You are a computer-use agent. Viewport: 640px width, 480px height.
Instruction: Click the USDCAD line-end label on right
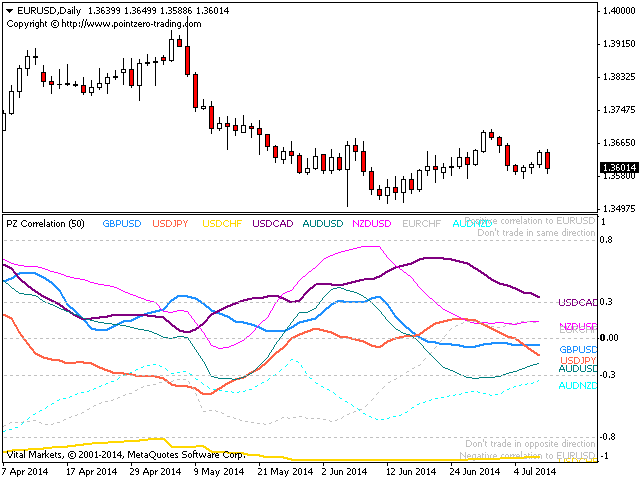[x=577, y=302]
